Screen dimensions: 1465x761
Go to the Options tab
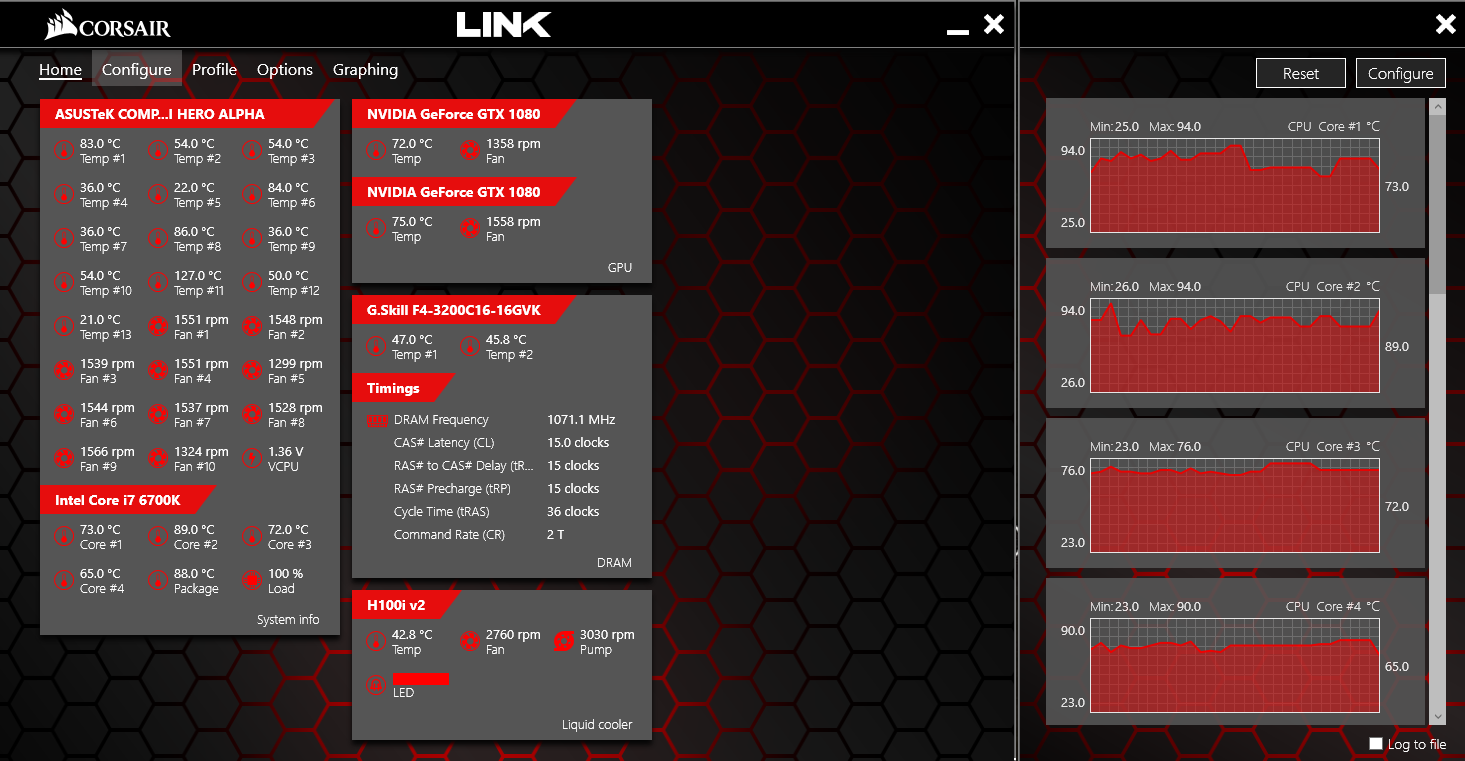pyautogui.click(x=285, y=70)
